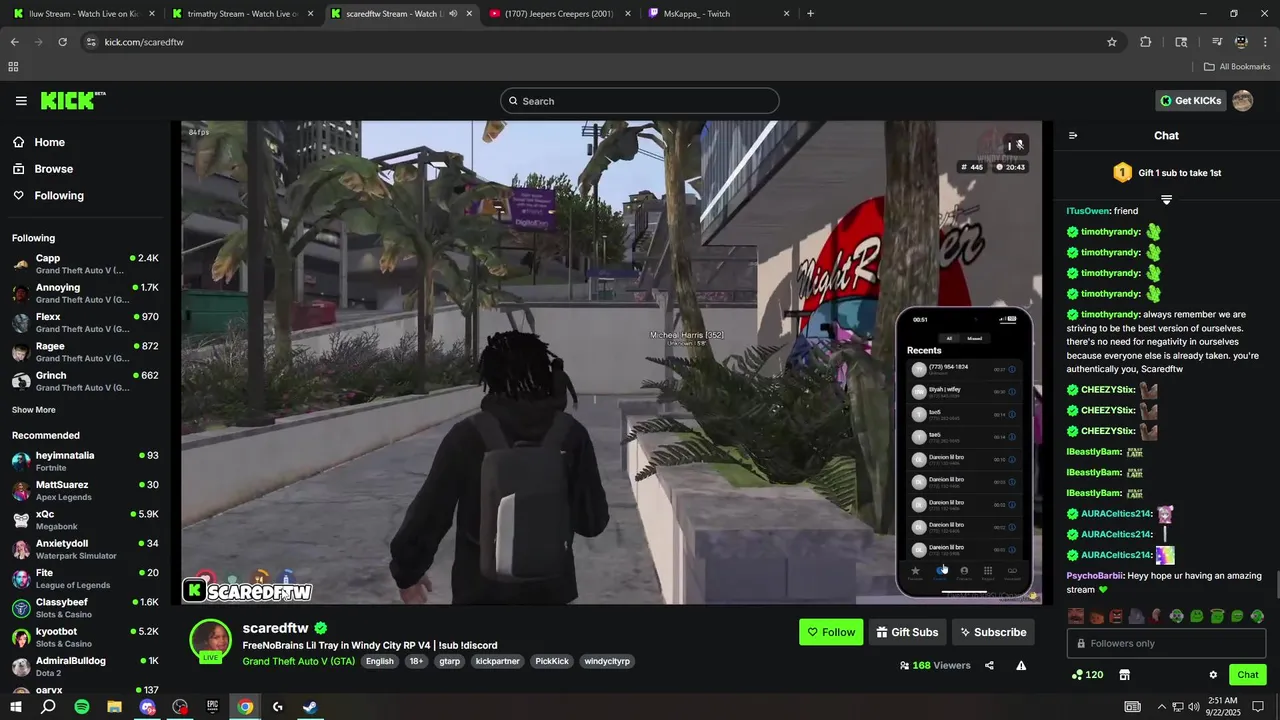This screenshot has width=1280, height=720.
Task: Open heyimnatalia recommended channel
Action: point(85,462)
